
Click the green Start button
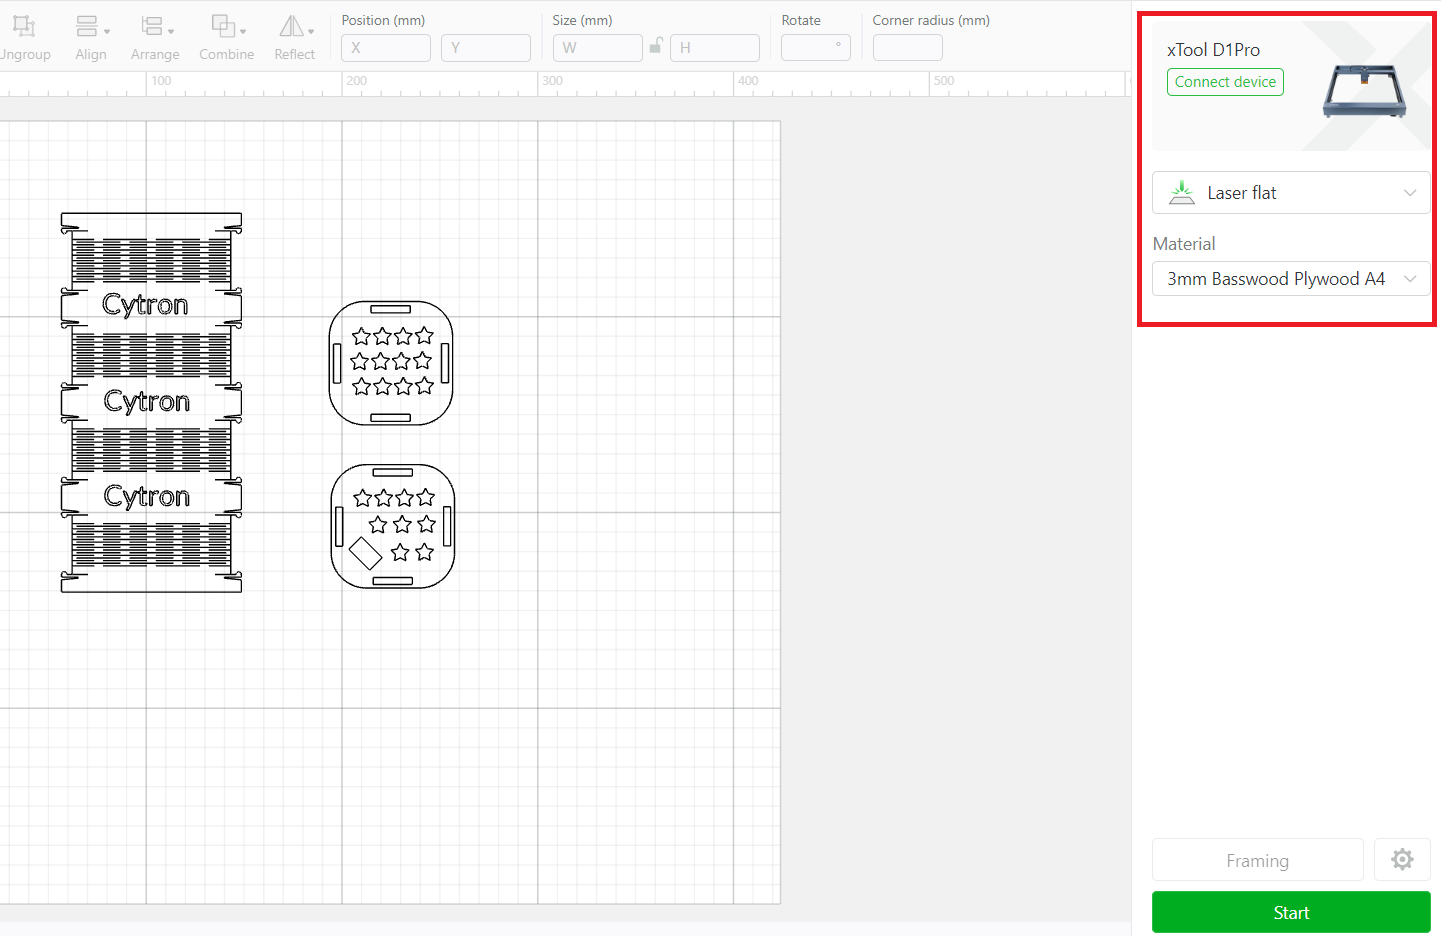click(x=1291, y=912)
